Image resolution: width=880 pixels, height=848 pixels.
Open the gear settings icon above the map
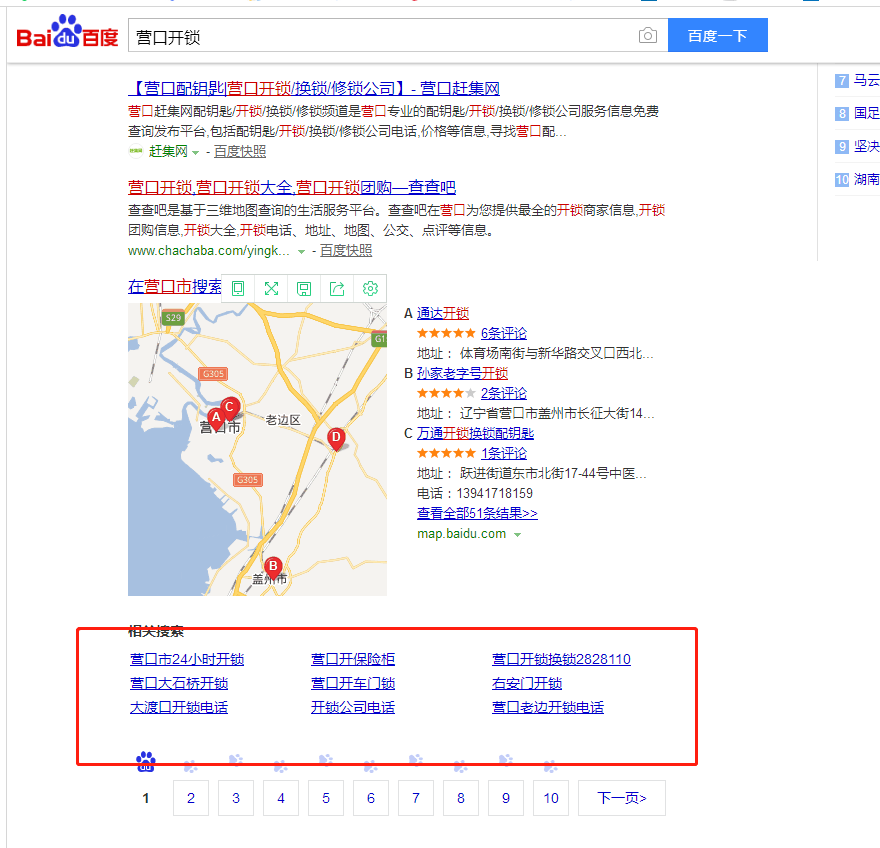370,288
